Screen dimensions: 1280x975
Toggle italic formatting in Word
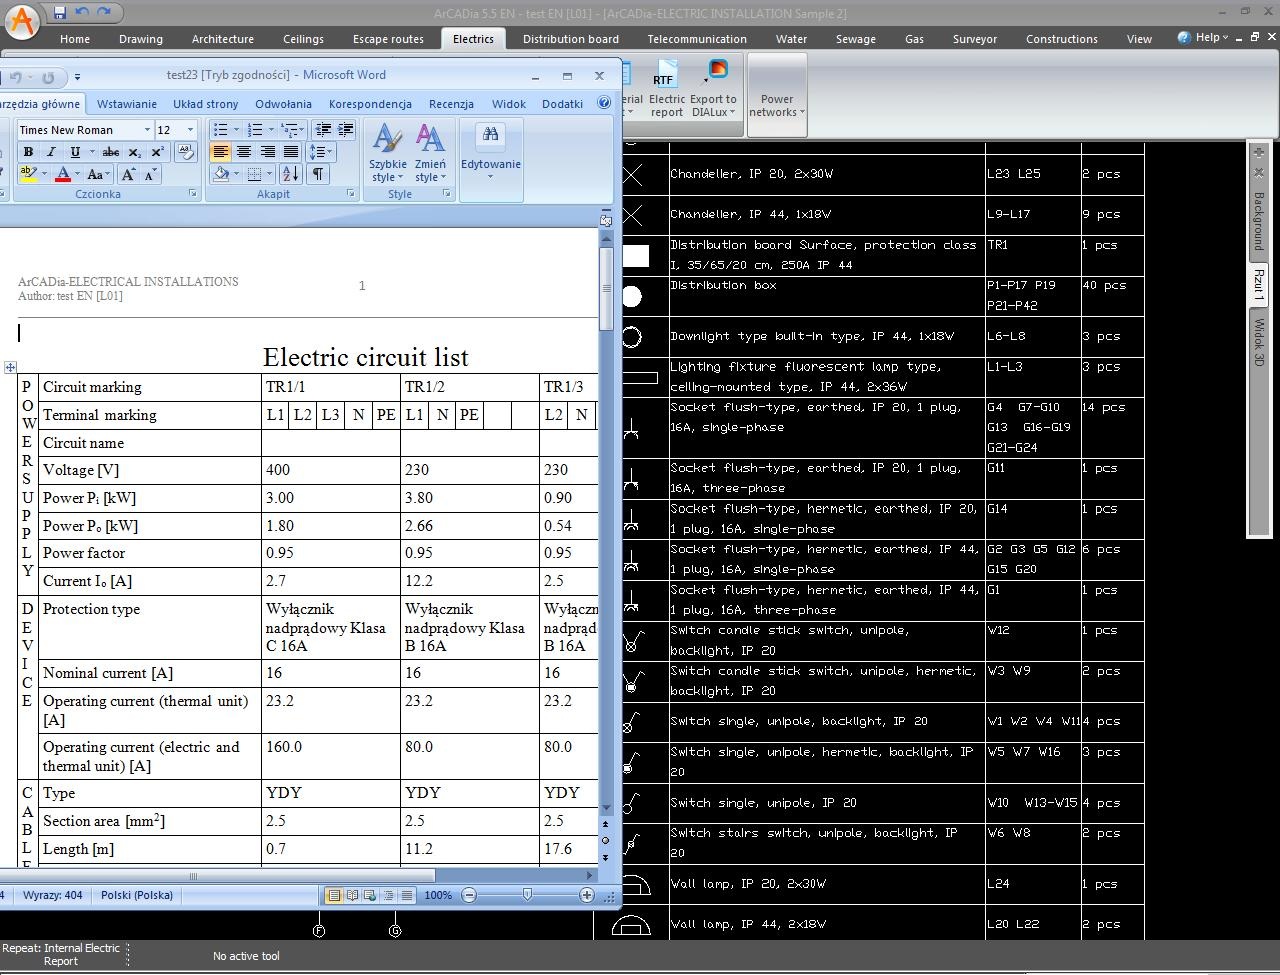[51, 152]
